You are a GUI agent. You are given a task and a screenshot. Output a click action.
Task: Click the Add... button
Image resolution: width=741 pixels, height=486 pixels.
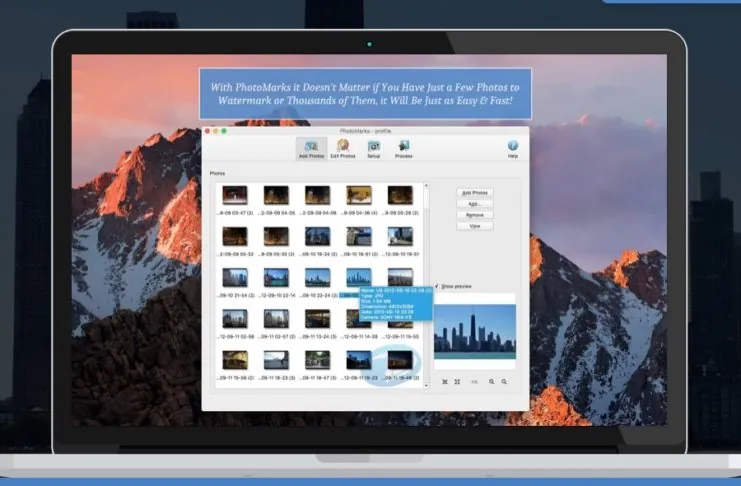click(475, 203)
